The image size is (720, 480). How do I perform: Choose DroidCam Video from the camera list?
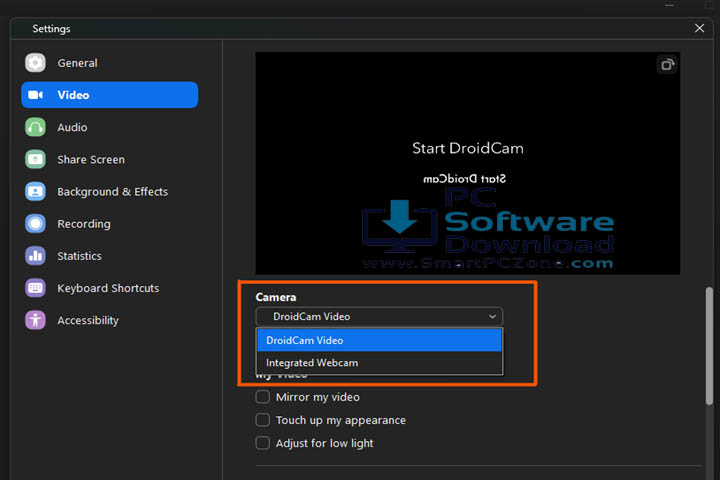tap(379, 340)
